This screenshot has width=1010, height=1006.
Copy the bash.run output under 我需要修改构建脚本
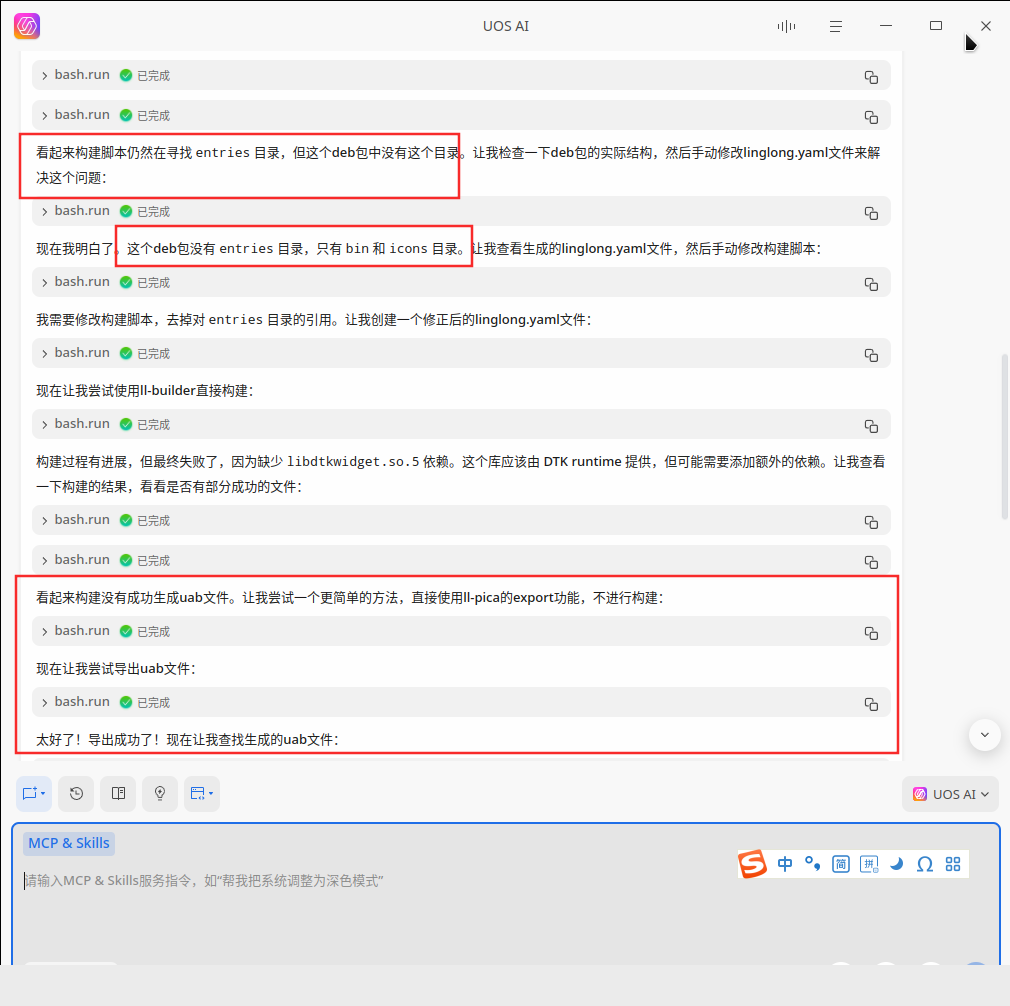click(871, 355)
